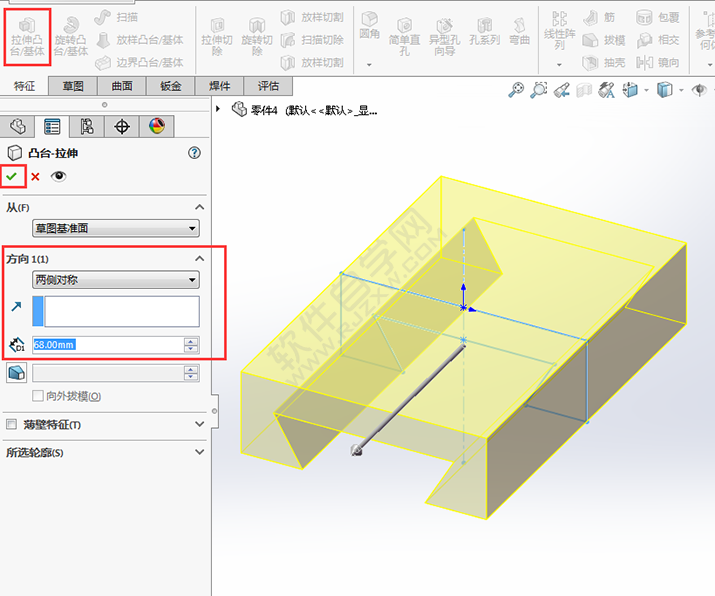Click the Fillet (圆角) tool
This screenshot has width=715, height=596.
(x=369, y=26)
